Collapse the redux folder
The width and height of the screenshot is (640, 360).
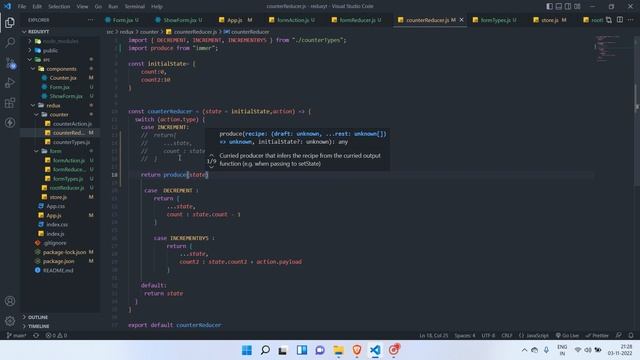click(60, 105)
